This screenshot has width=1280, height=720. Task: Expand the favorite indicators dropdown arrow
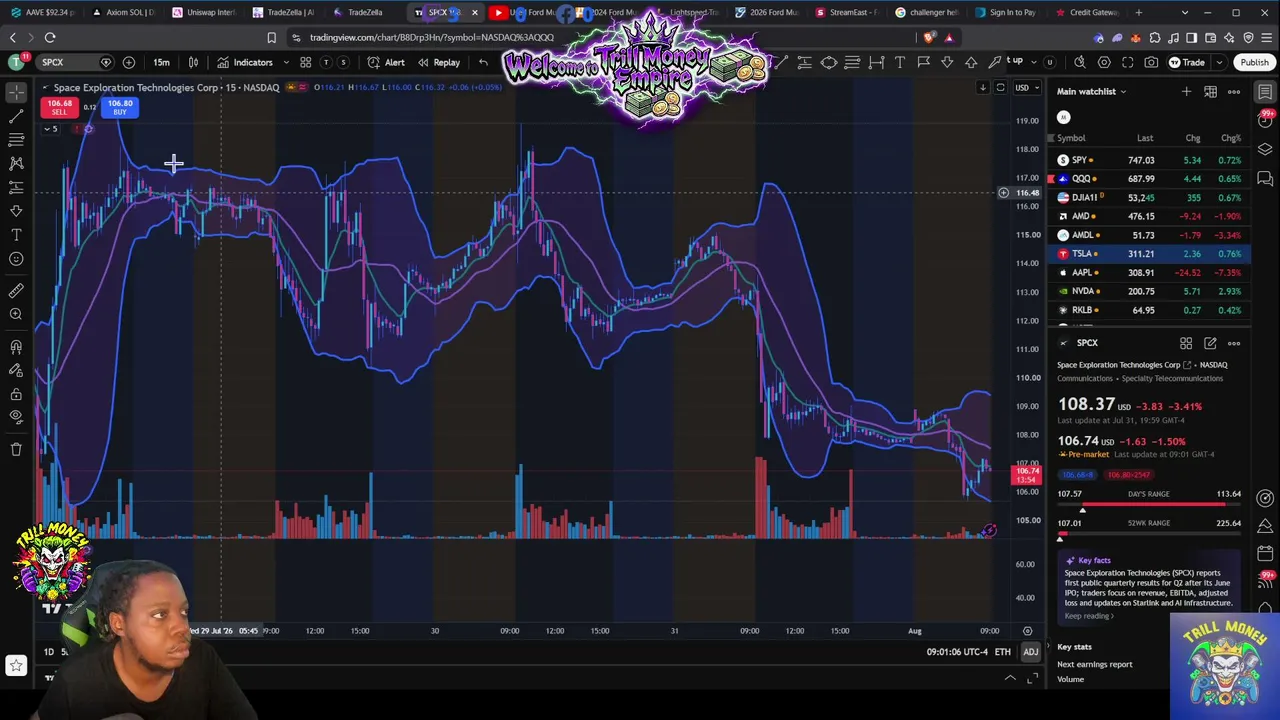[x=286, y=62]
